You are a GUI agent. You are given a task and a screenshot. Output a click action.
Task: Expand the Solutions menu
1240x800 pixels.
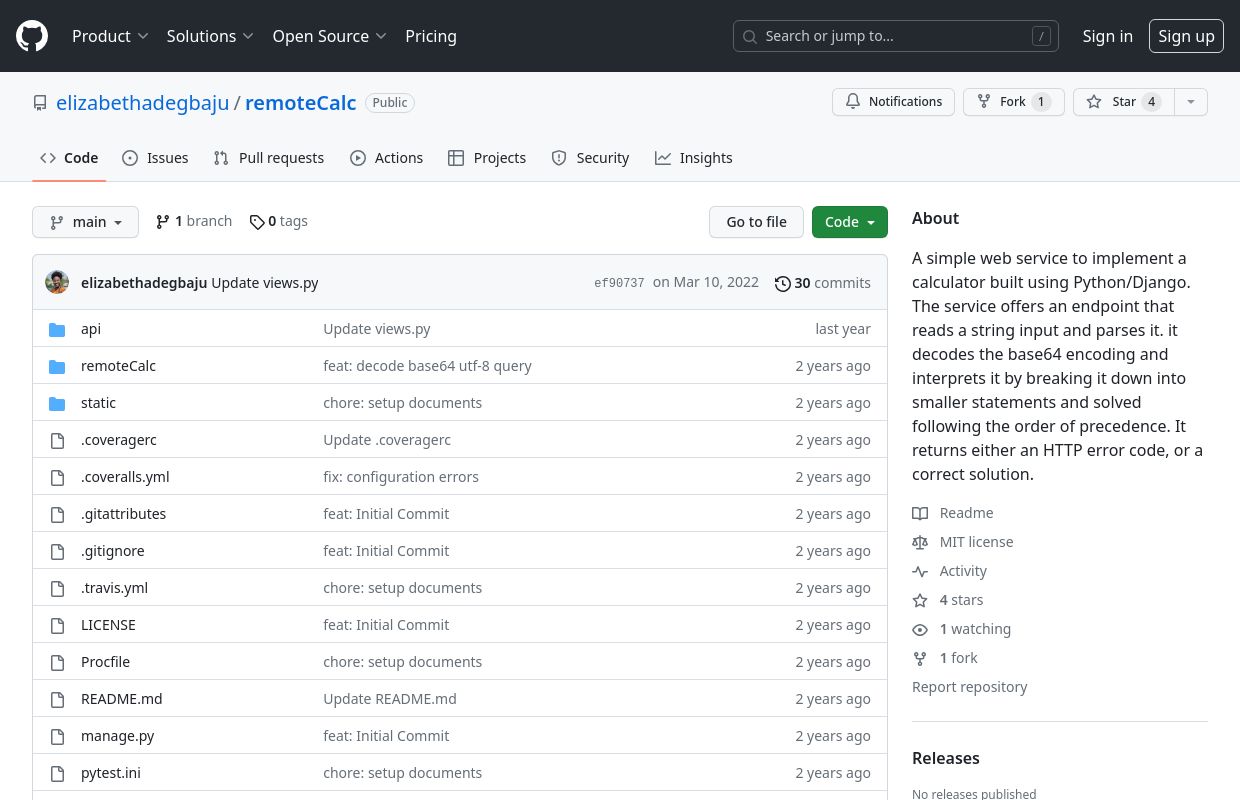click(x=211, y=36)
